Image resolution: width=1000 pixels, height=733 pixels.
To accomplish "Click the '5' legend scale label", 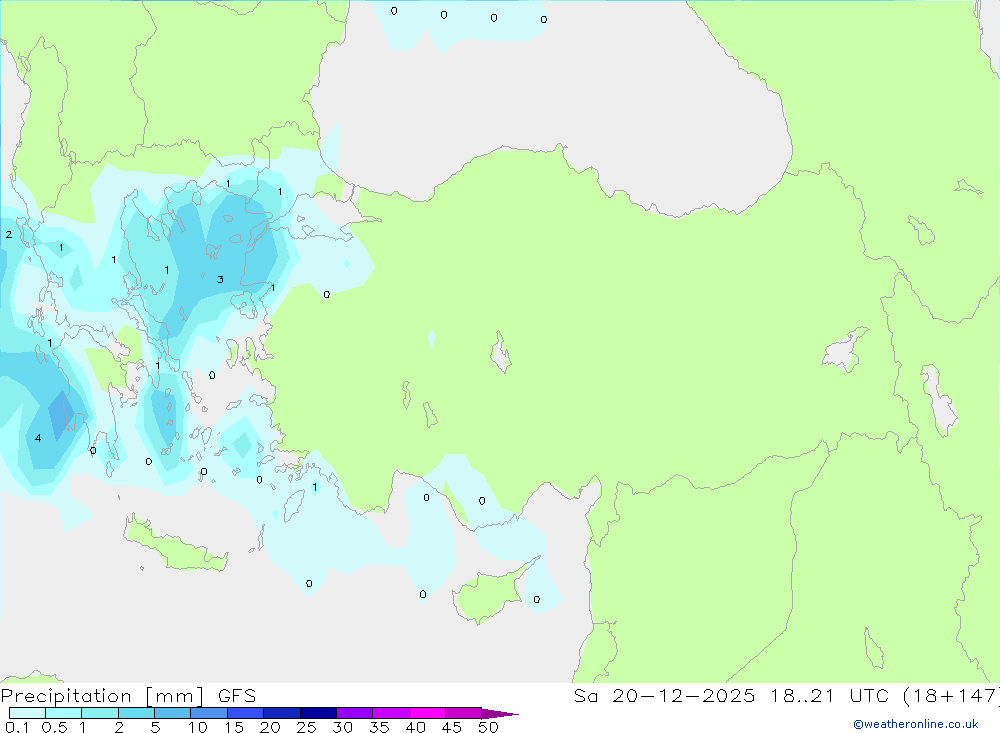I will (x=155, y=727).
